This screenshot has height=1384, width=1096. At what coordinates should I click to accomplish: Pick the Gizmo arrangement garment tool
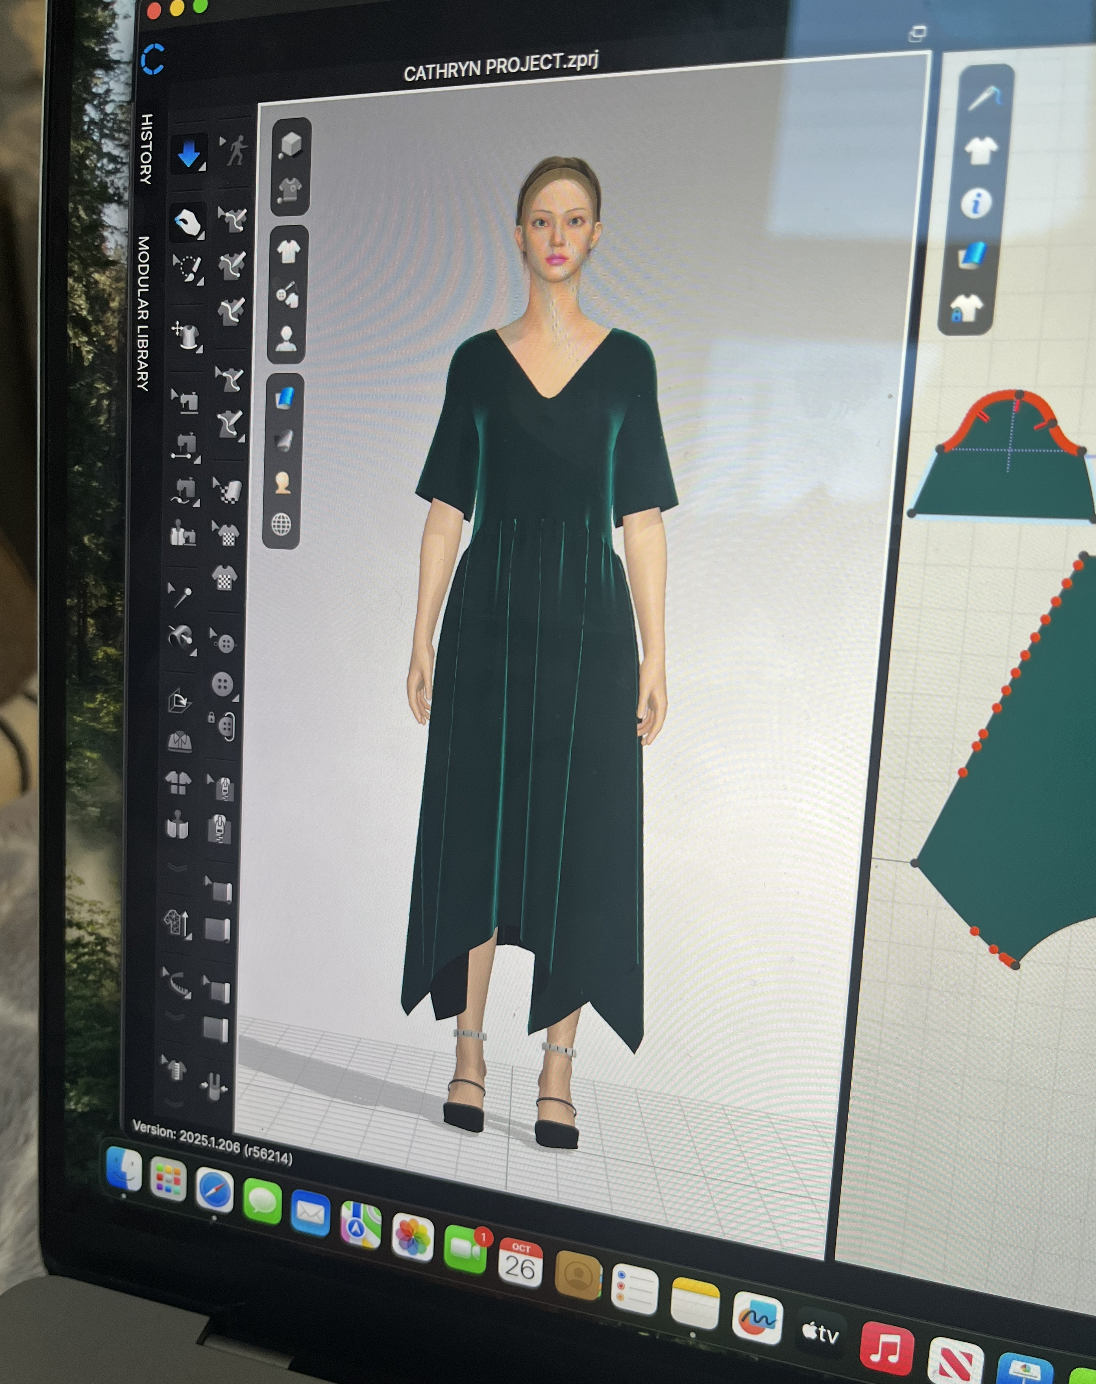click(186, 335)
